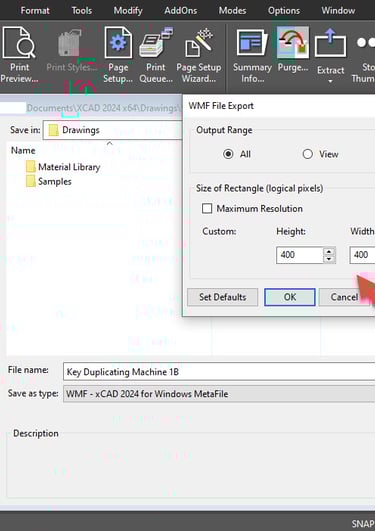Open Summary Info panel
Screen dimensions: 375x531
pos(252,56)
